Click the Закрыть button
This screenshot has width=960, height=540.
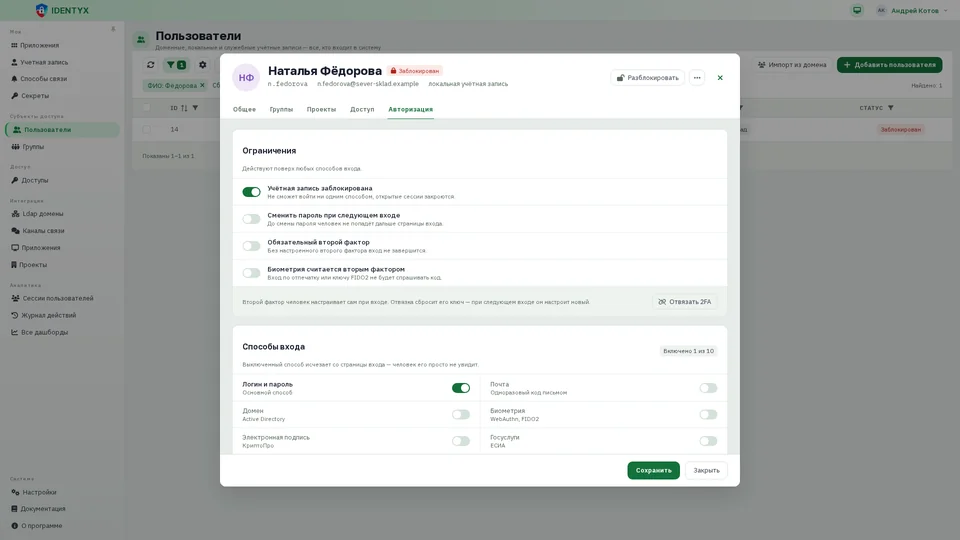click(x=706, y=470)
